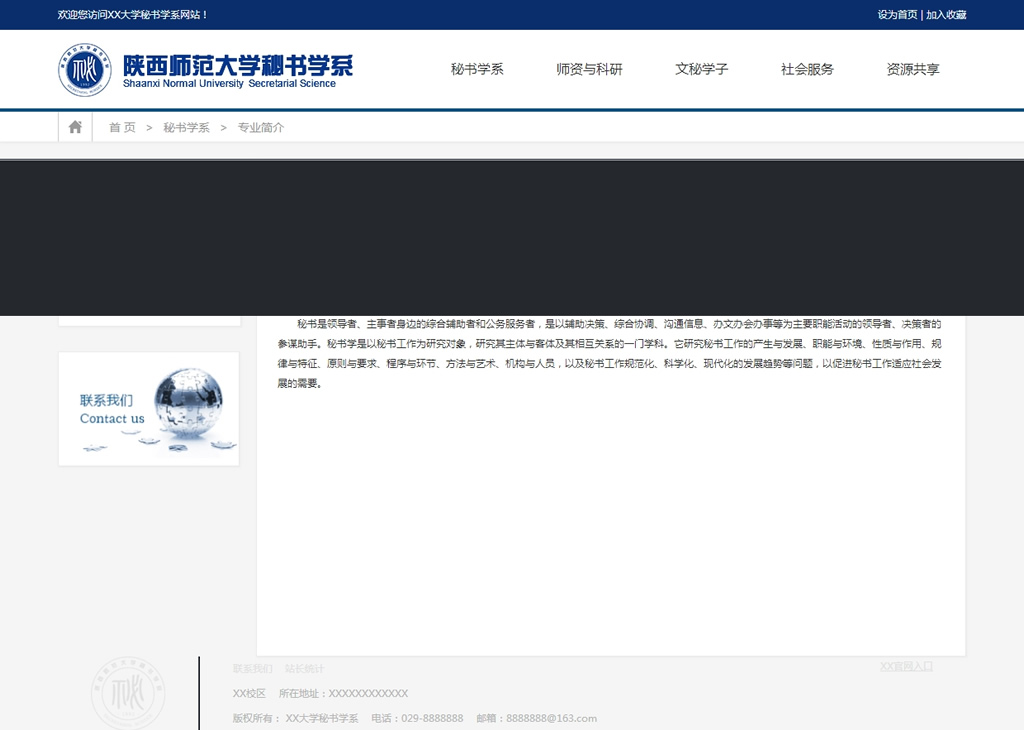Select 文秘学子 in the top navigation
Screen dimensions: 1024x730
click(x=701, y=69)
